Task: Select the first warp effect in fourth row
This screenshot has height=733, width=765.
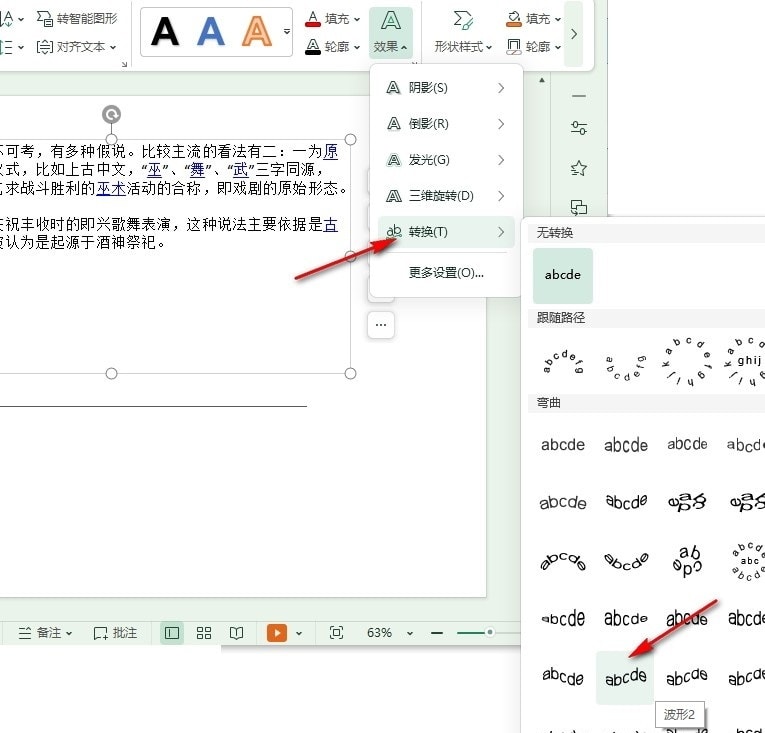Action: [x=563, y=619]
